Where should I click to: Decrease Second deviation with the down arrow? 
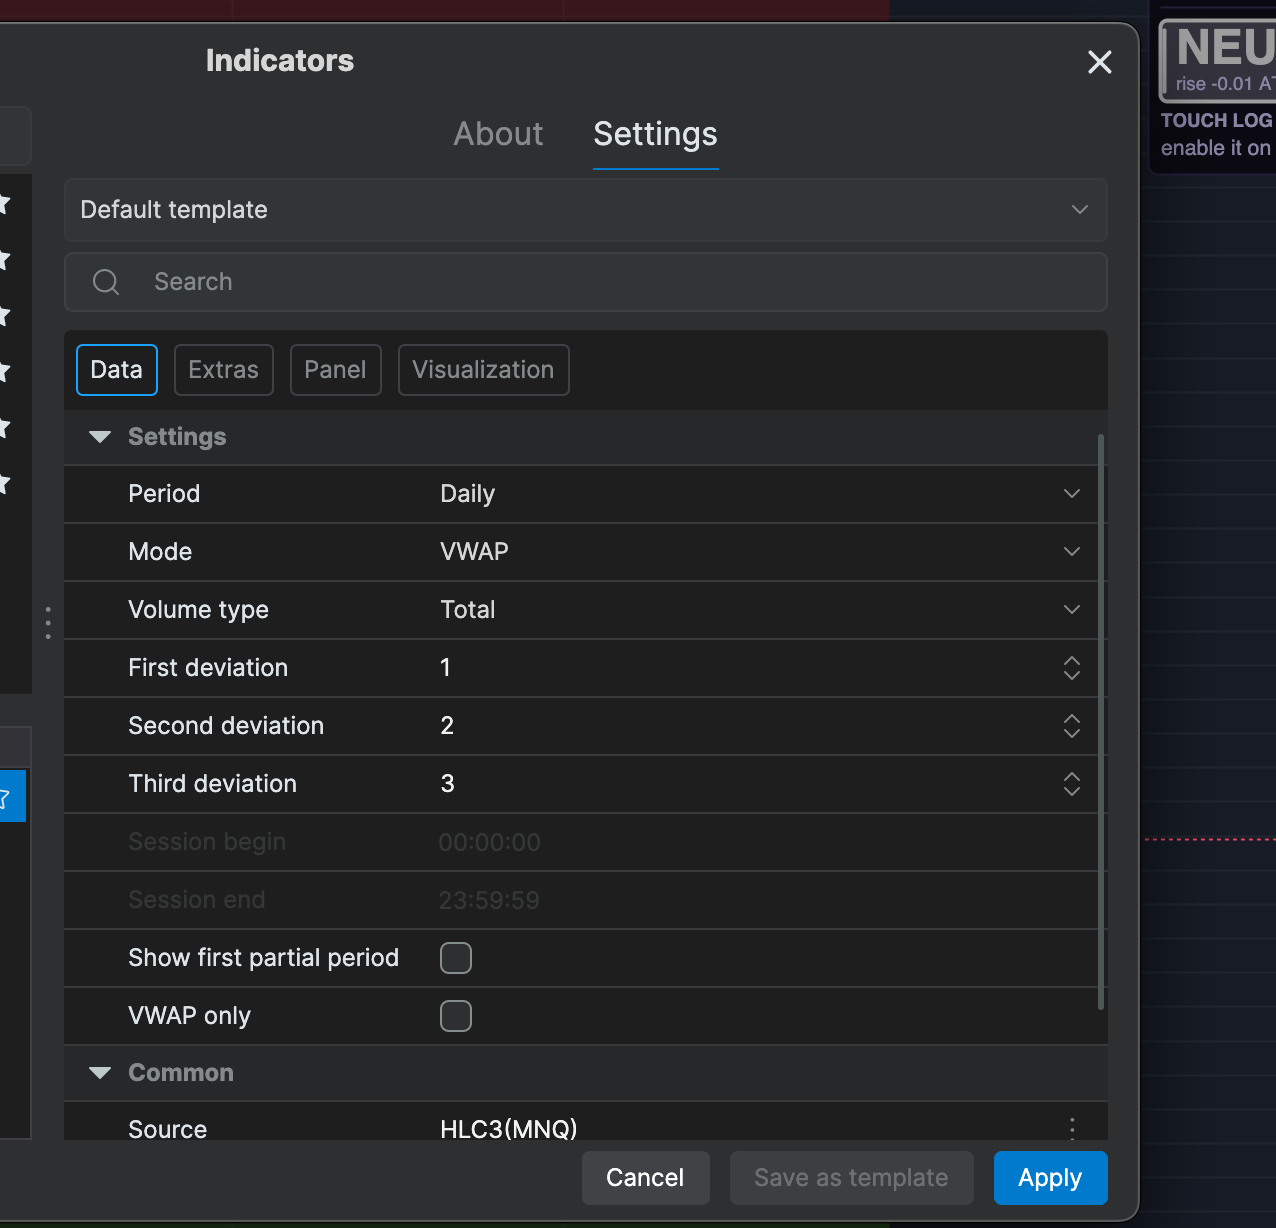click(1072, 733)
